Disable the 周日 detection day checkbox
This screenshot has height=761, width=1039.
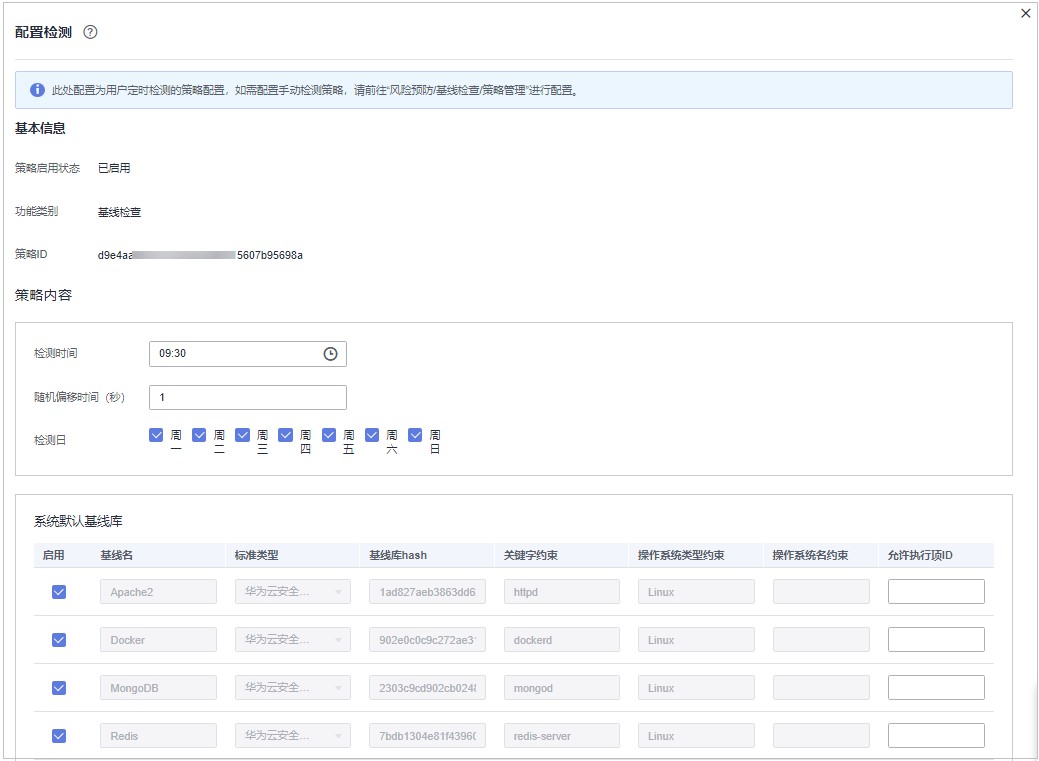[x=415, y=435]
